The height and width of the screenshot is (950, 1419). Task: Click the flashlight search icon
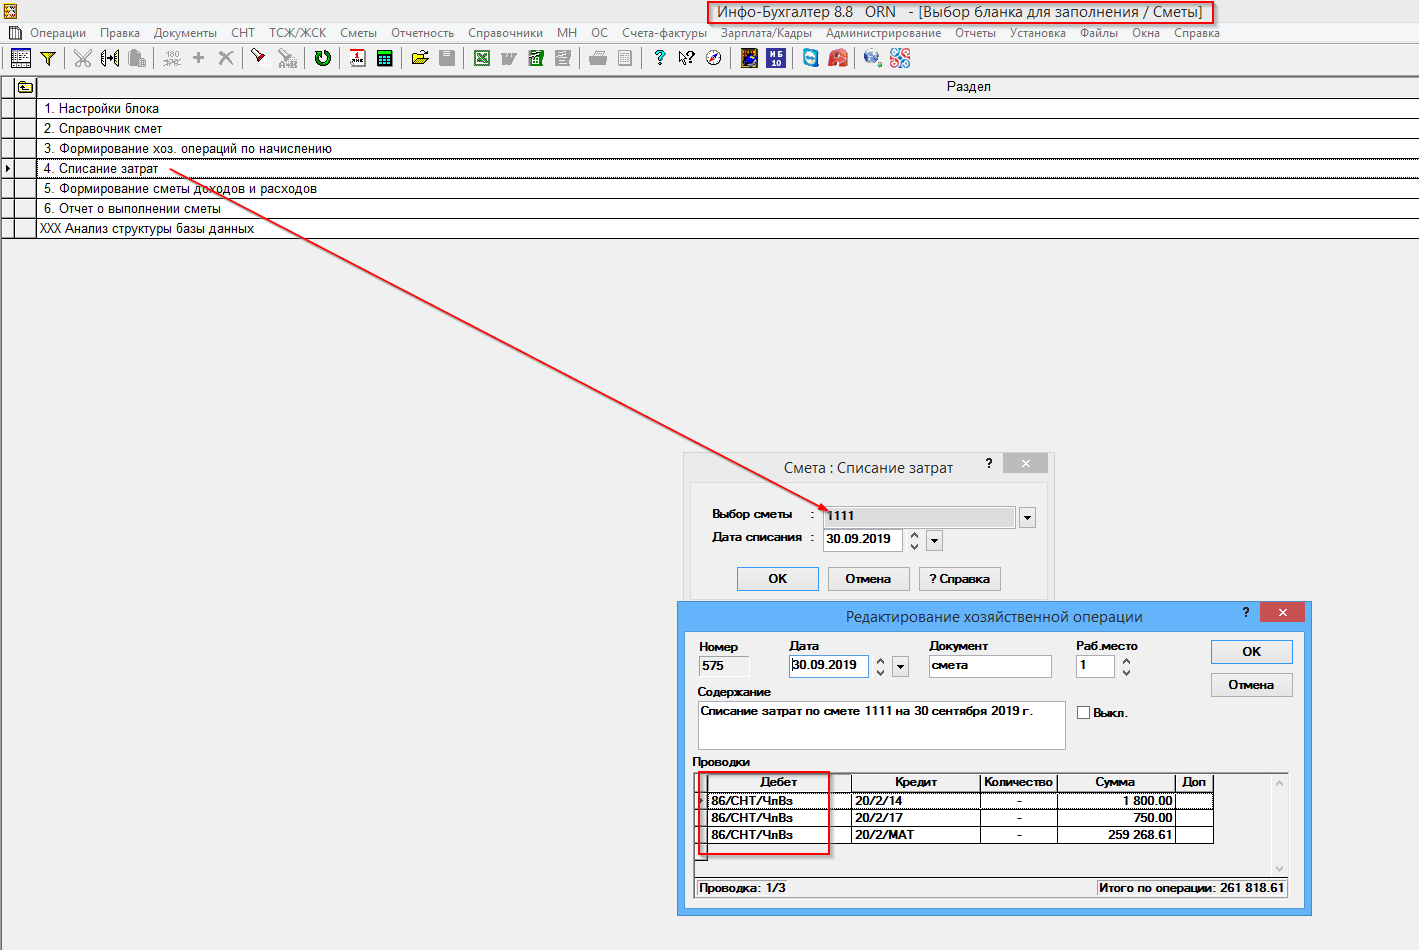coord(258,58)
